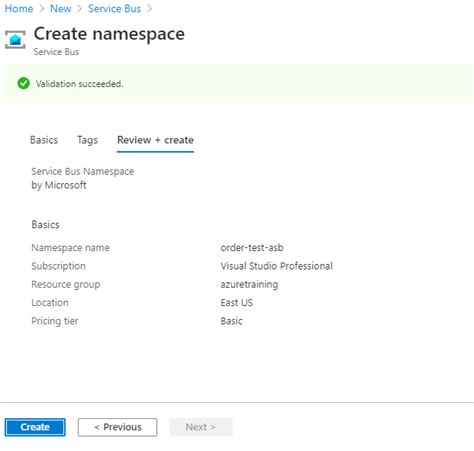Screen dimensions: 474x451
Task: Click the Resource group label
Action: tap(66, 284)
